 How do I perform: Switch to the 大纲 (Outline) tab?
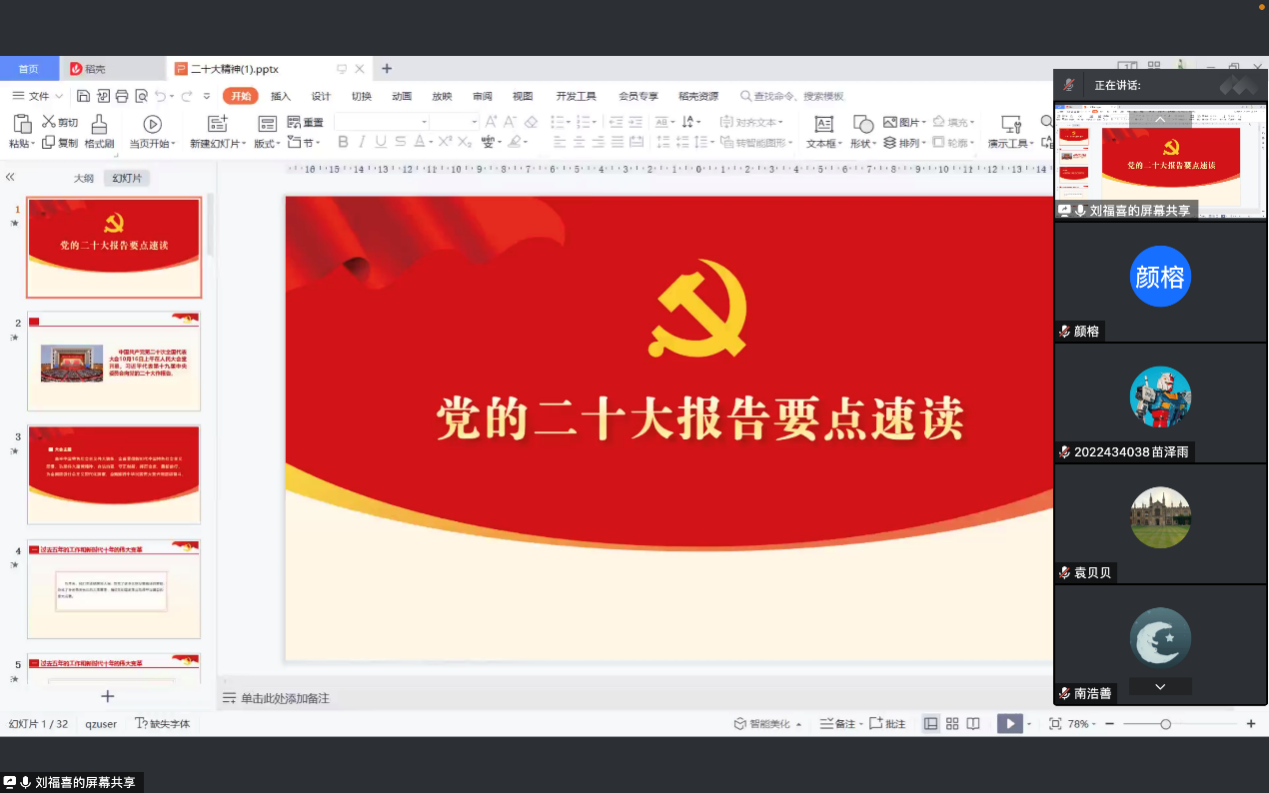coord(84,178)
